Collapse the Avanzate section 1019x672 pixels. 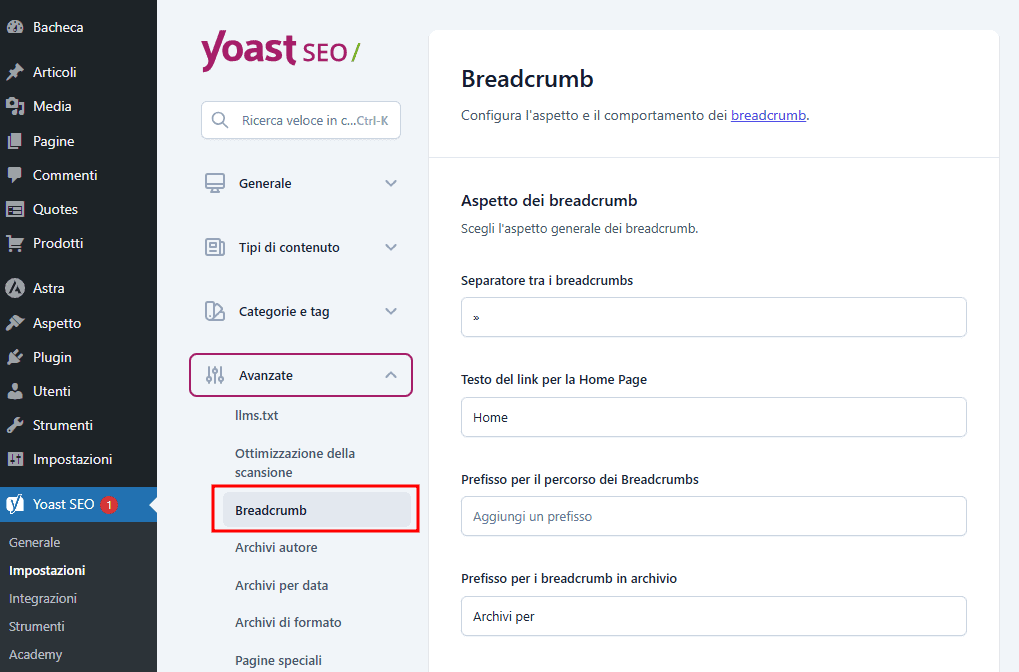click(x=389, y=375)
